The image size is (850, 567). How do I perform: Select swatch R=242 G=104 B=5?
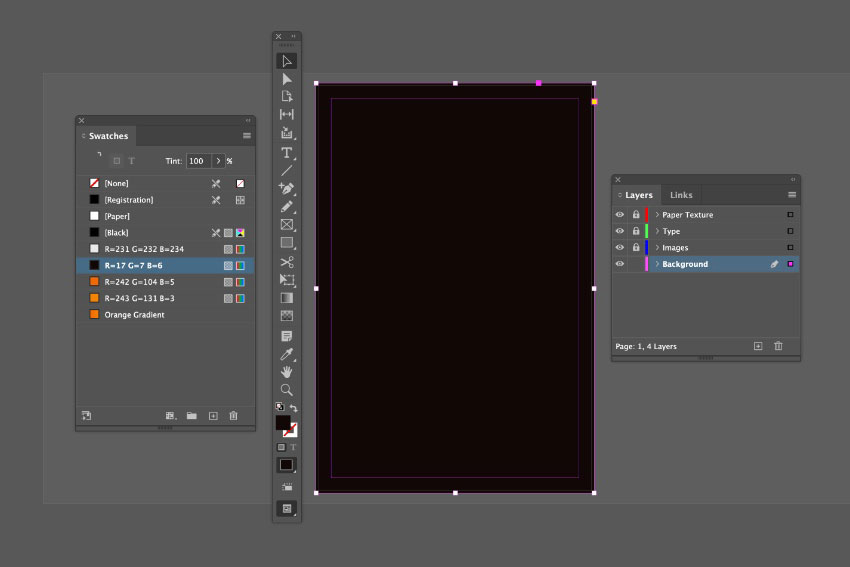point(165,282)
